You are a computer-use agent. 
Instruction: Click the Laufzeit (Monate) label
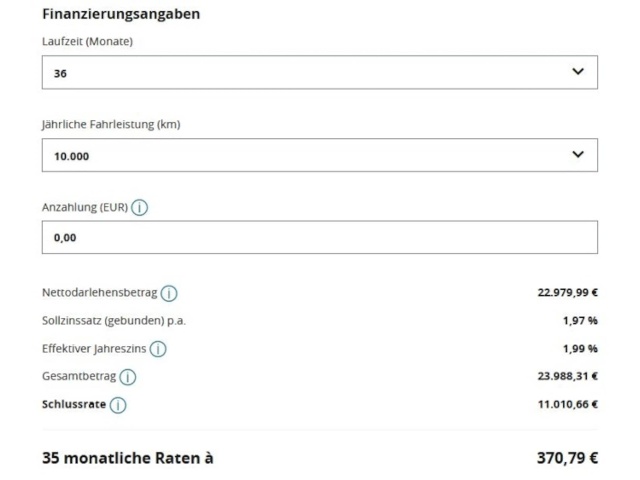(87, 42)
